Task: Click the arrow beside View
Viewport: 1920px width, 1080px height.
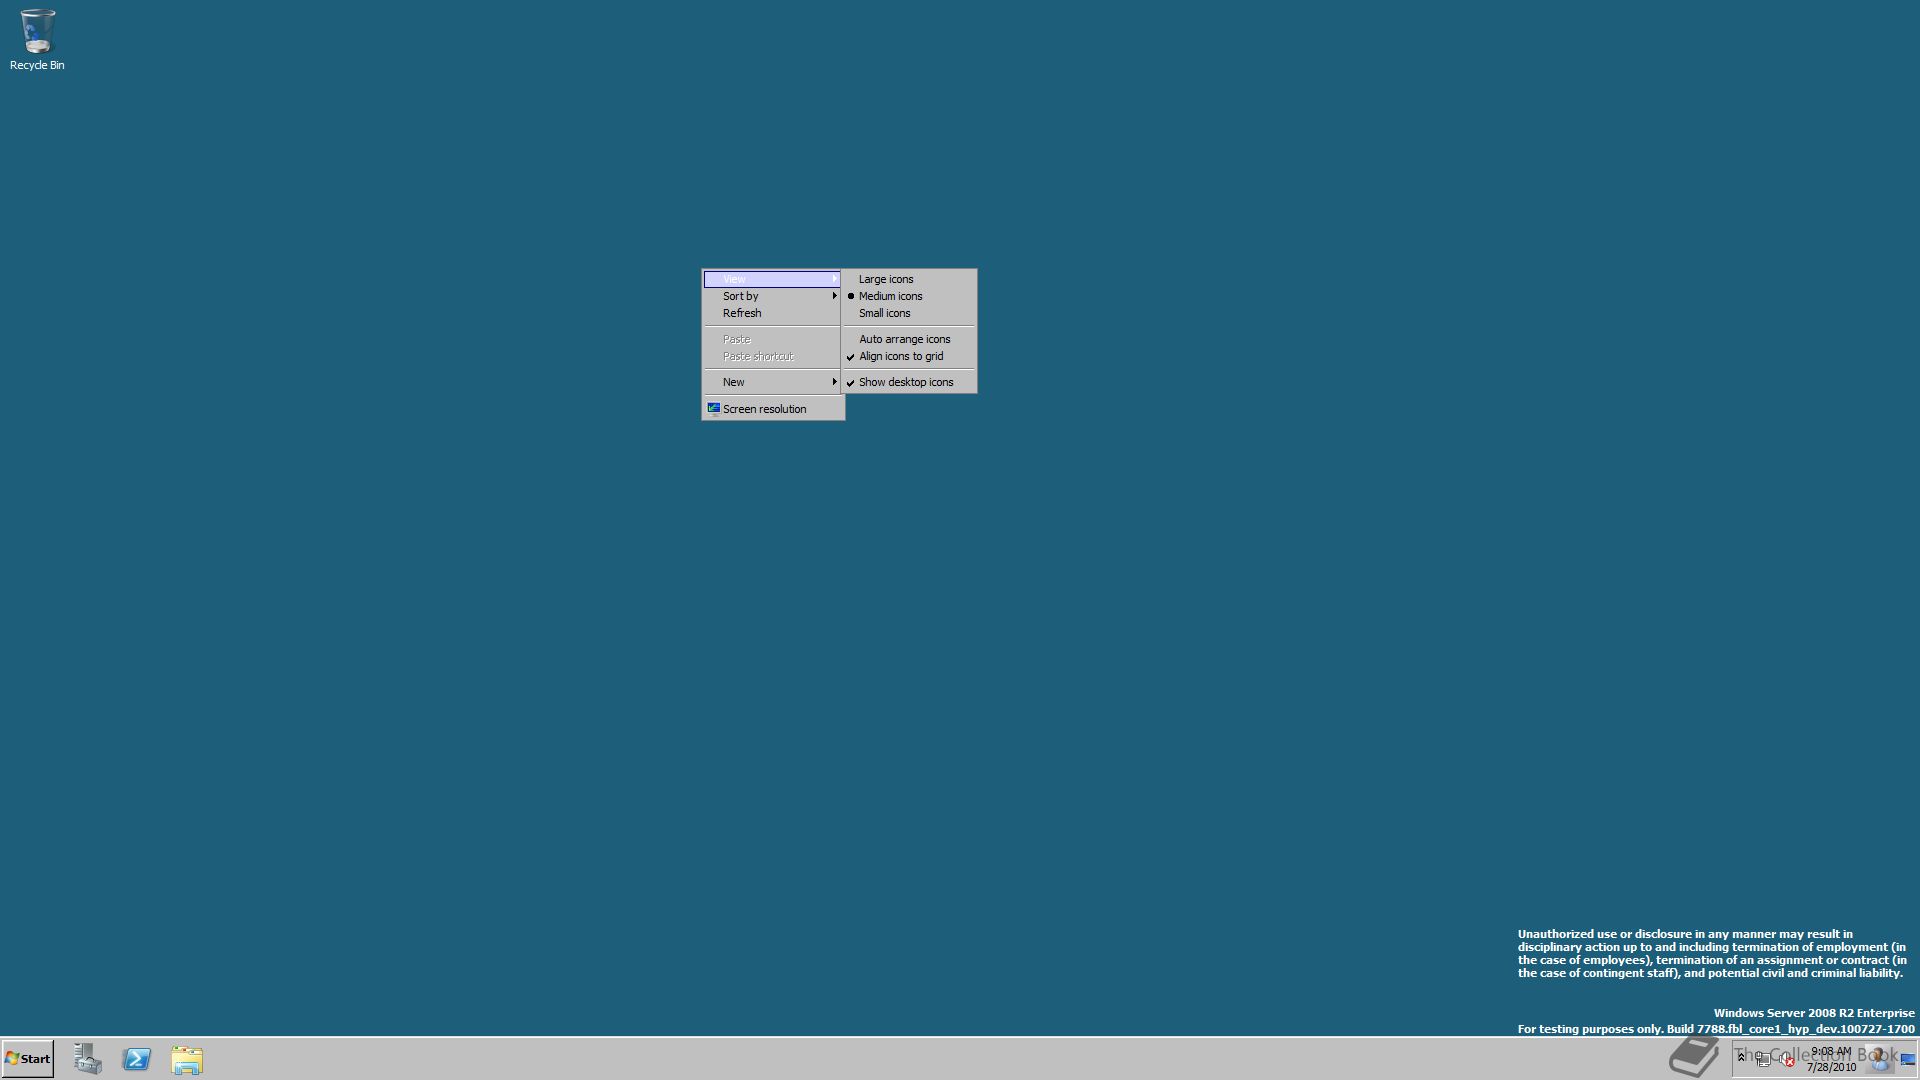Action: [834, 279]
